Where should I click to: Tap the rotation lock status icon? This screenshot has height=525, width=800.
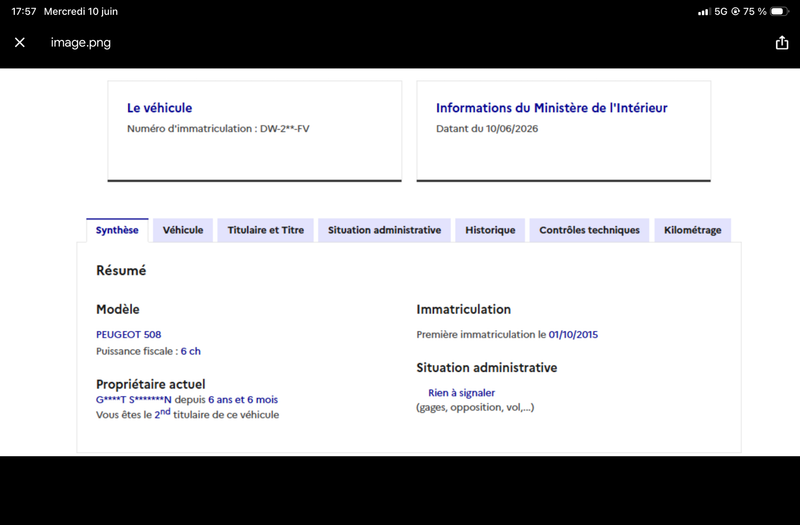pos(735,11)
